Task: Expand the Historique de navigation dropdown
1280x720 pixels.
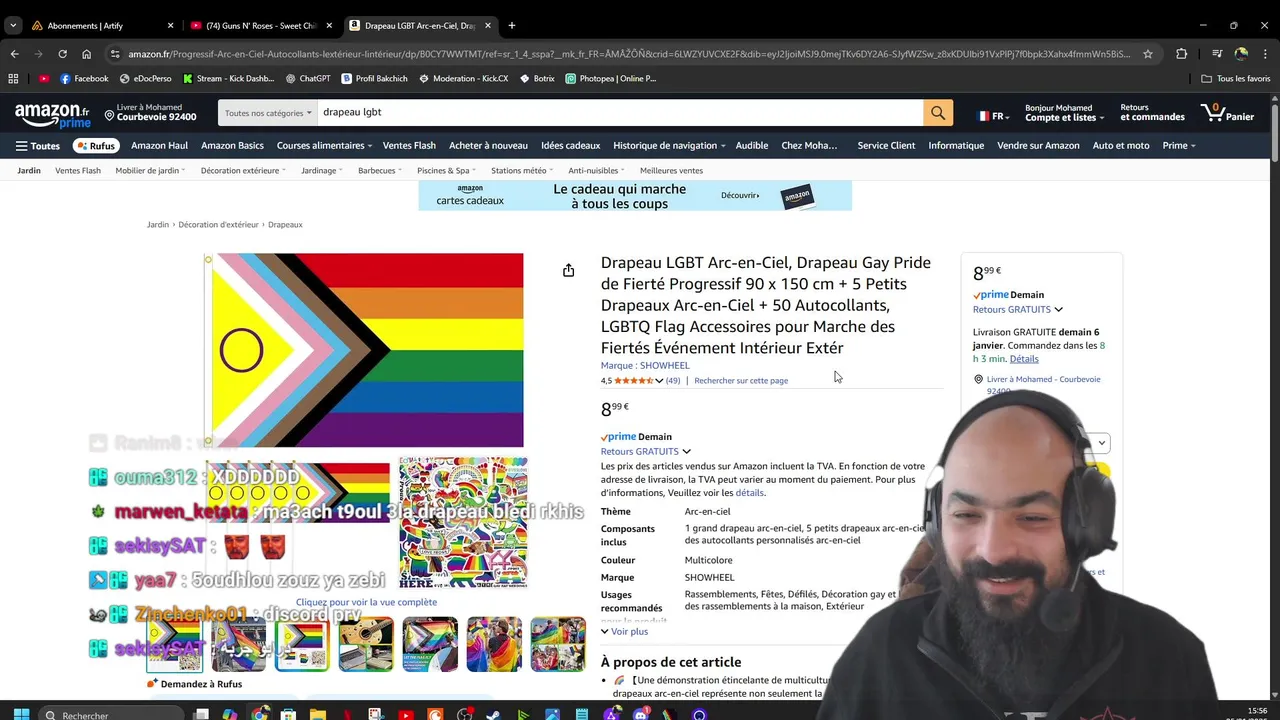Action: [x=669, y=146]
